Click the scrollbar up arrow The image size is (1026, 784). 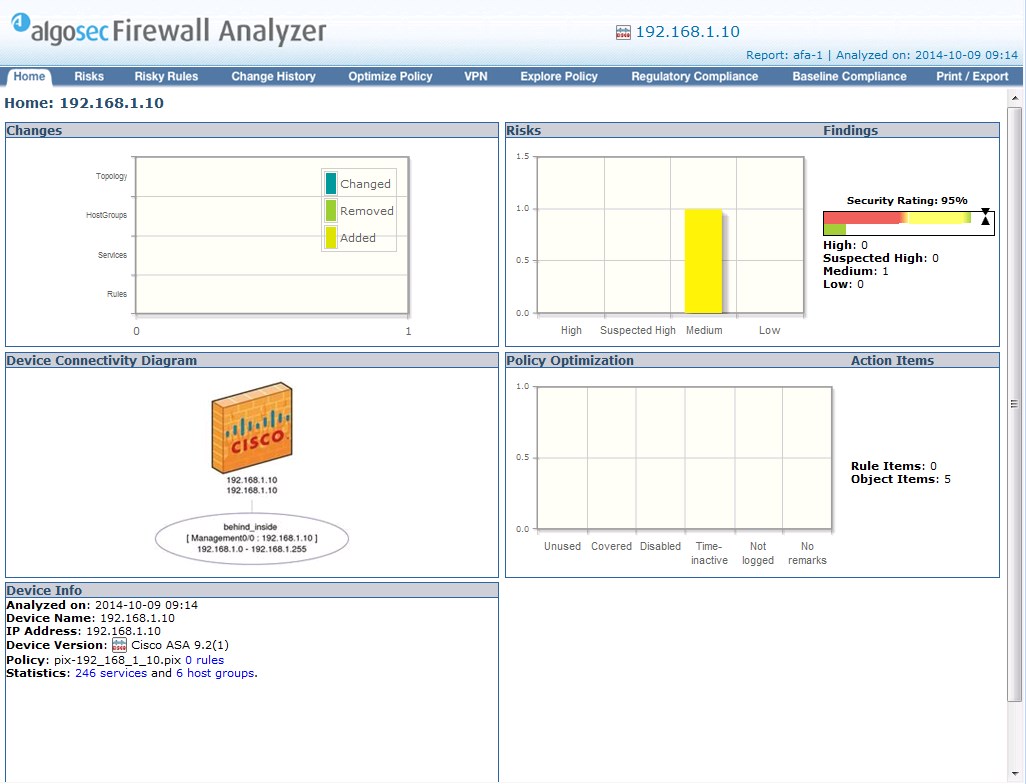pos(1015,98)
